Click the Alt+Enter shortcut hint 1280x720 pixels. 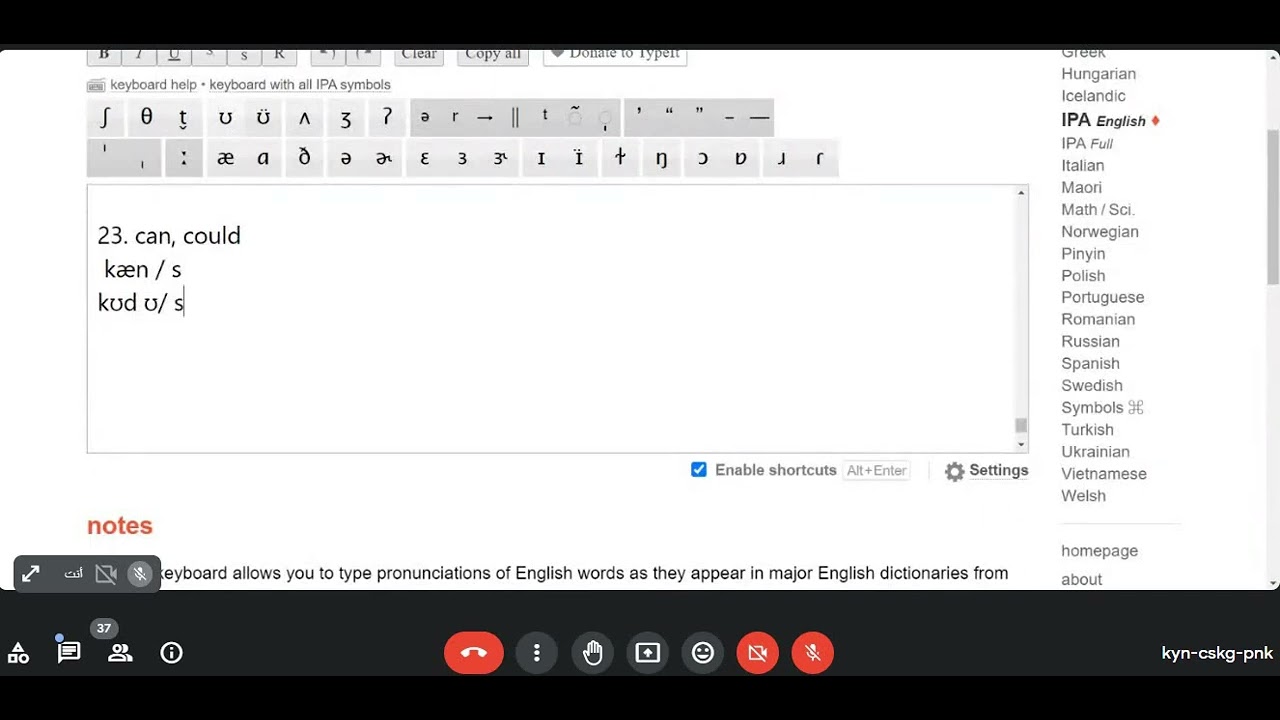coord(877,471)
